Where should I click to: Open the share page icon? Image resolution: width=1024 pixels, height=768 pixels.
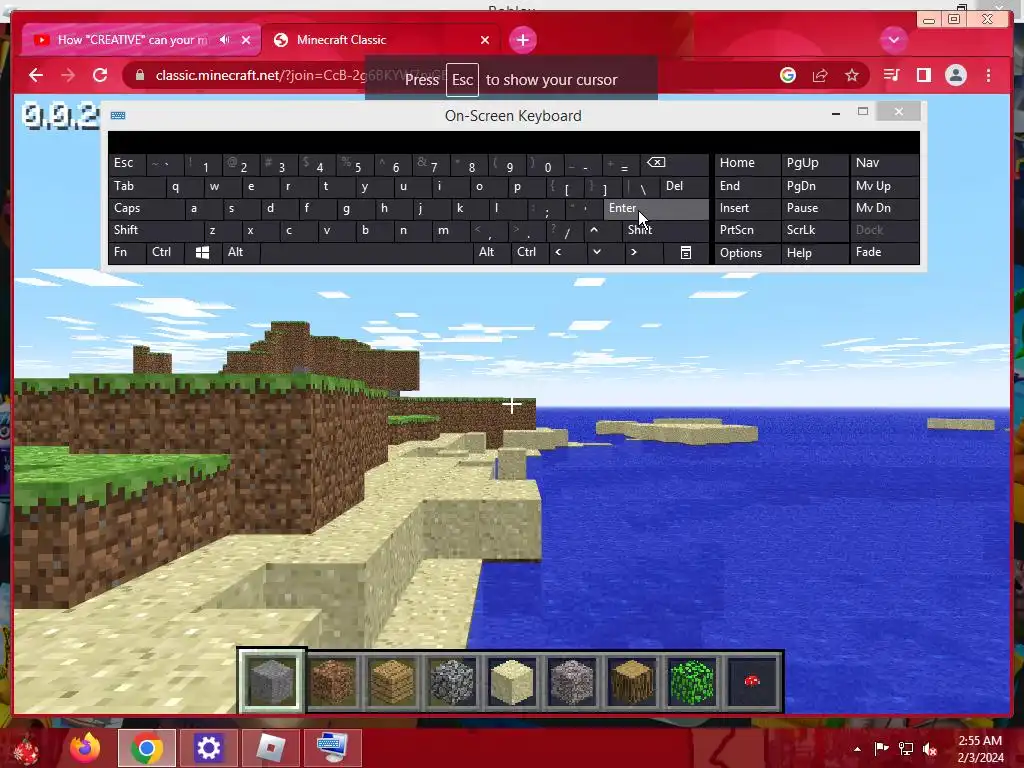pos(820,76)
